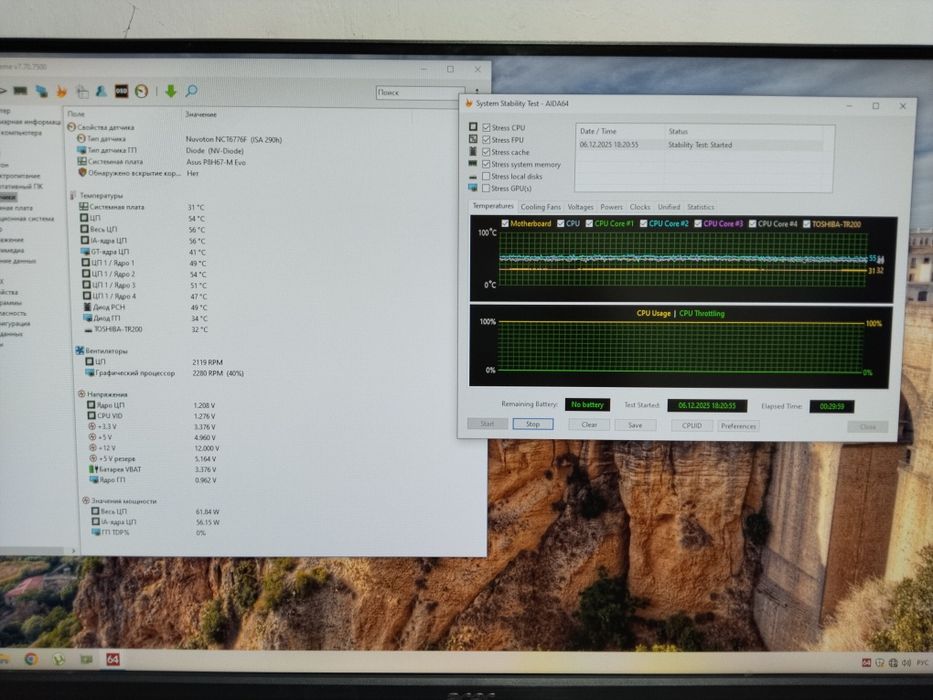Enable Stress local disks checkbox
933x700 pixels.
coord(486,176)
